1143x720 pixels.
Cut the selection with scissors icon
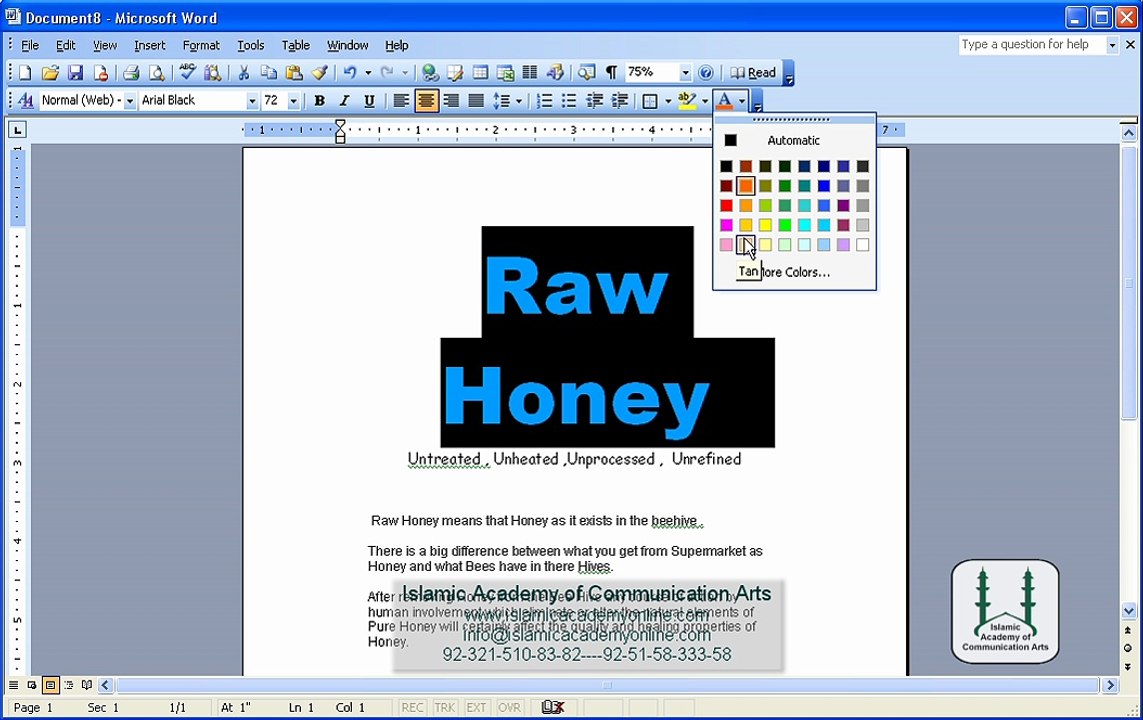(x=243, y=73)
